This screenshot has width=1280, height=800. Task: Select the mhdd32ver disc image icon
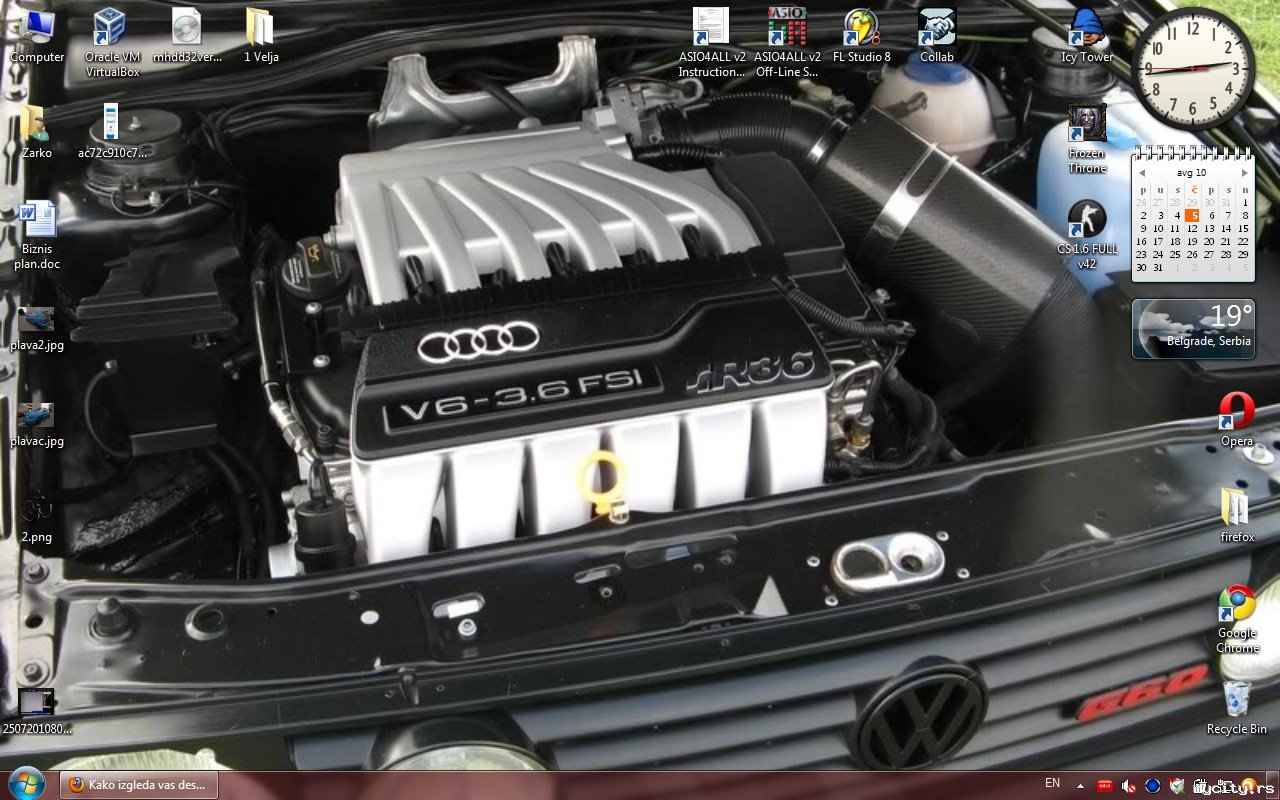point(187,36)
